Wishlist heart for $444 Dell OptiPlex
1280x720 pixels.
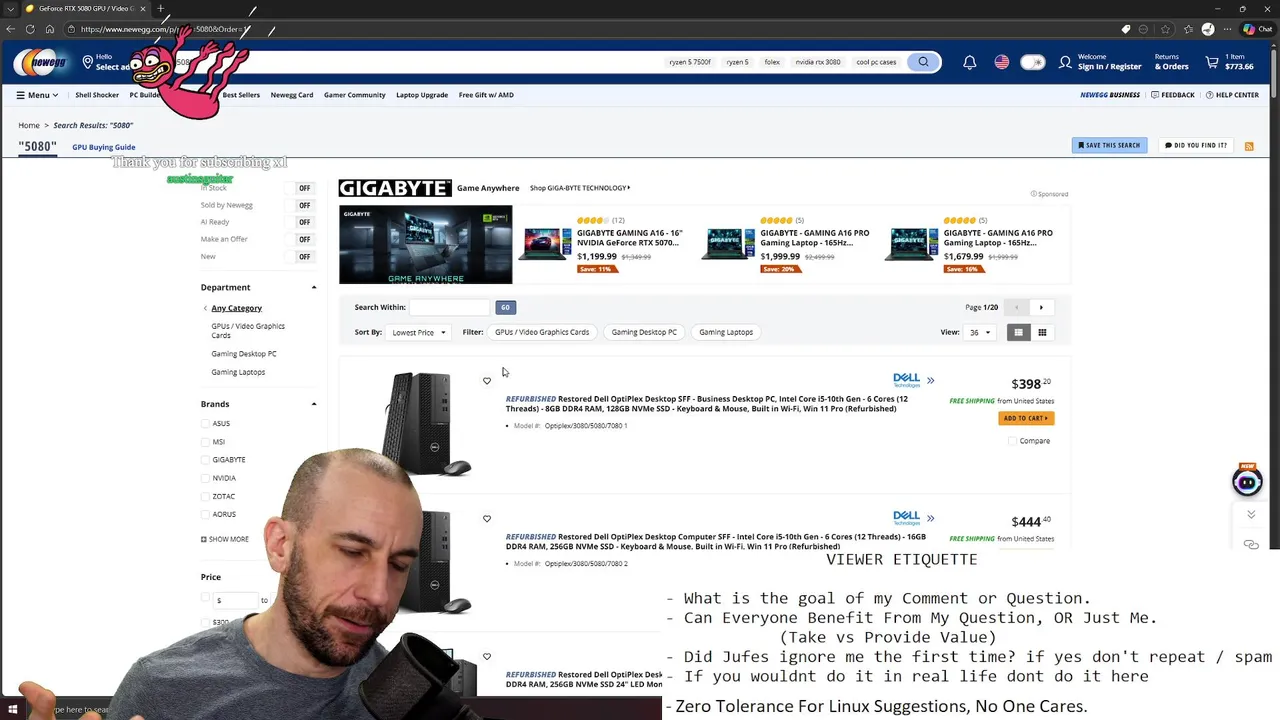pos(487,519)
